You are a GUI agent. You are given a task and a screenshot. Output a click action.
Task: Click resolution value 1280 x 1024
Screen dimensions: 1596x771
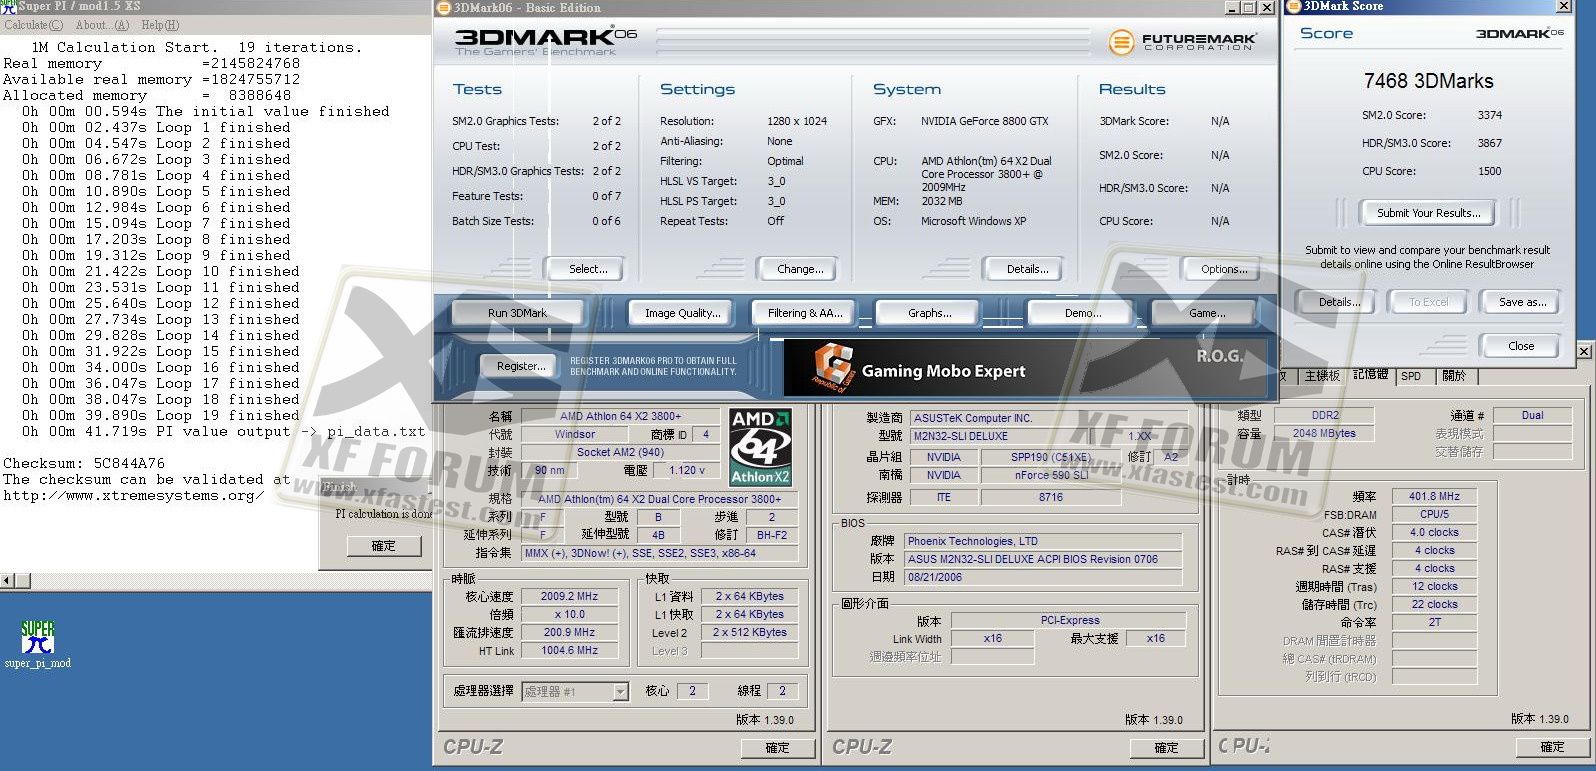[x=797, y=121]
